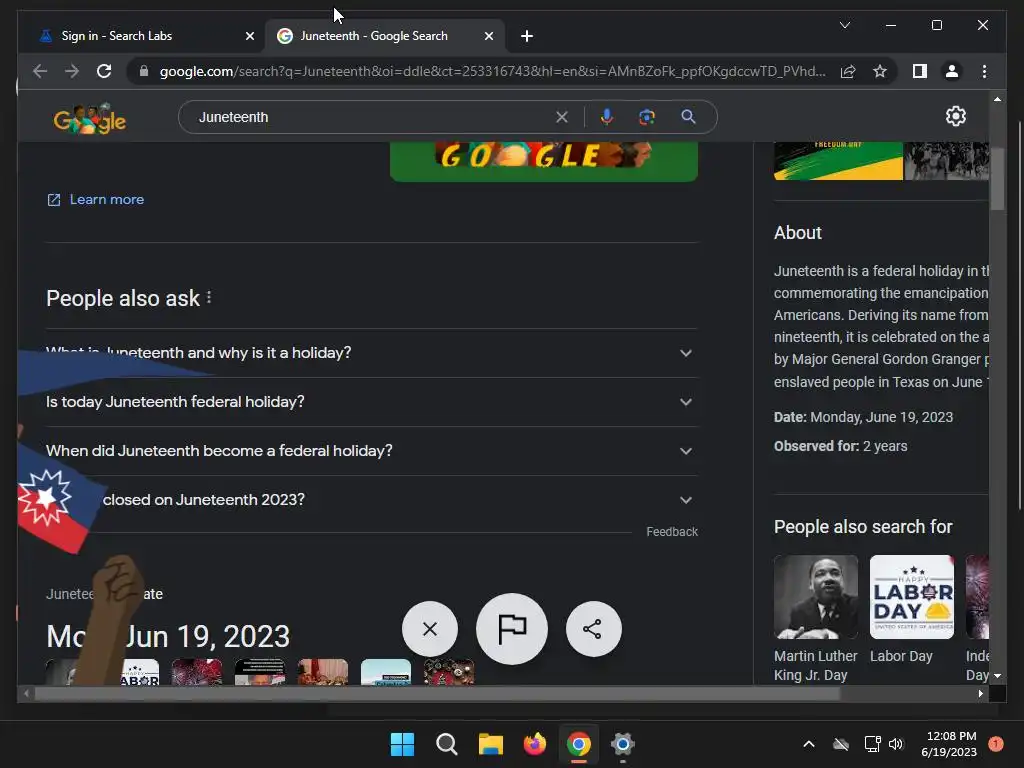Search by image with Google Lens

coord(647,117)
